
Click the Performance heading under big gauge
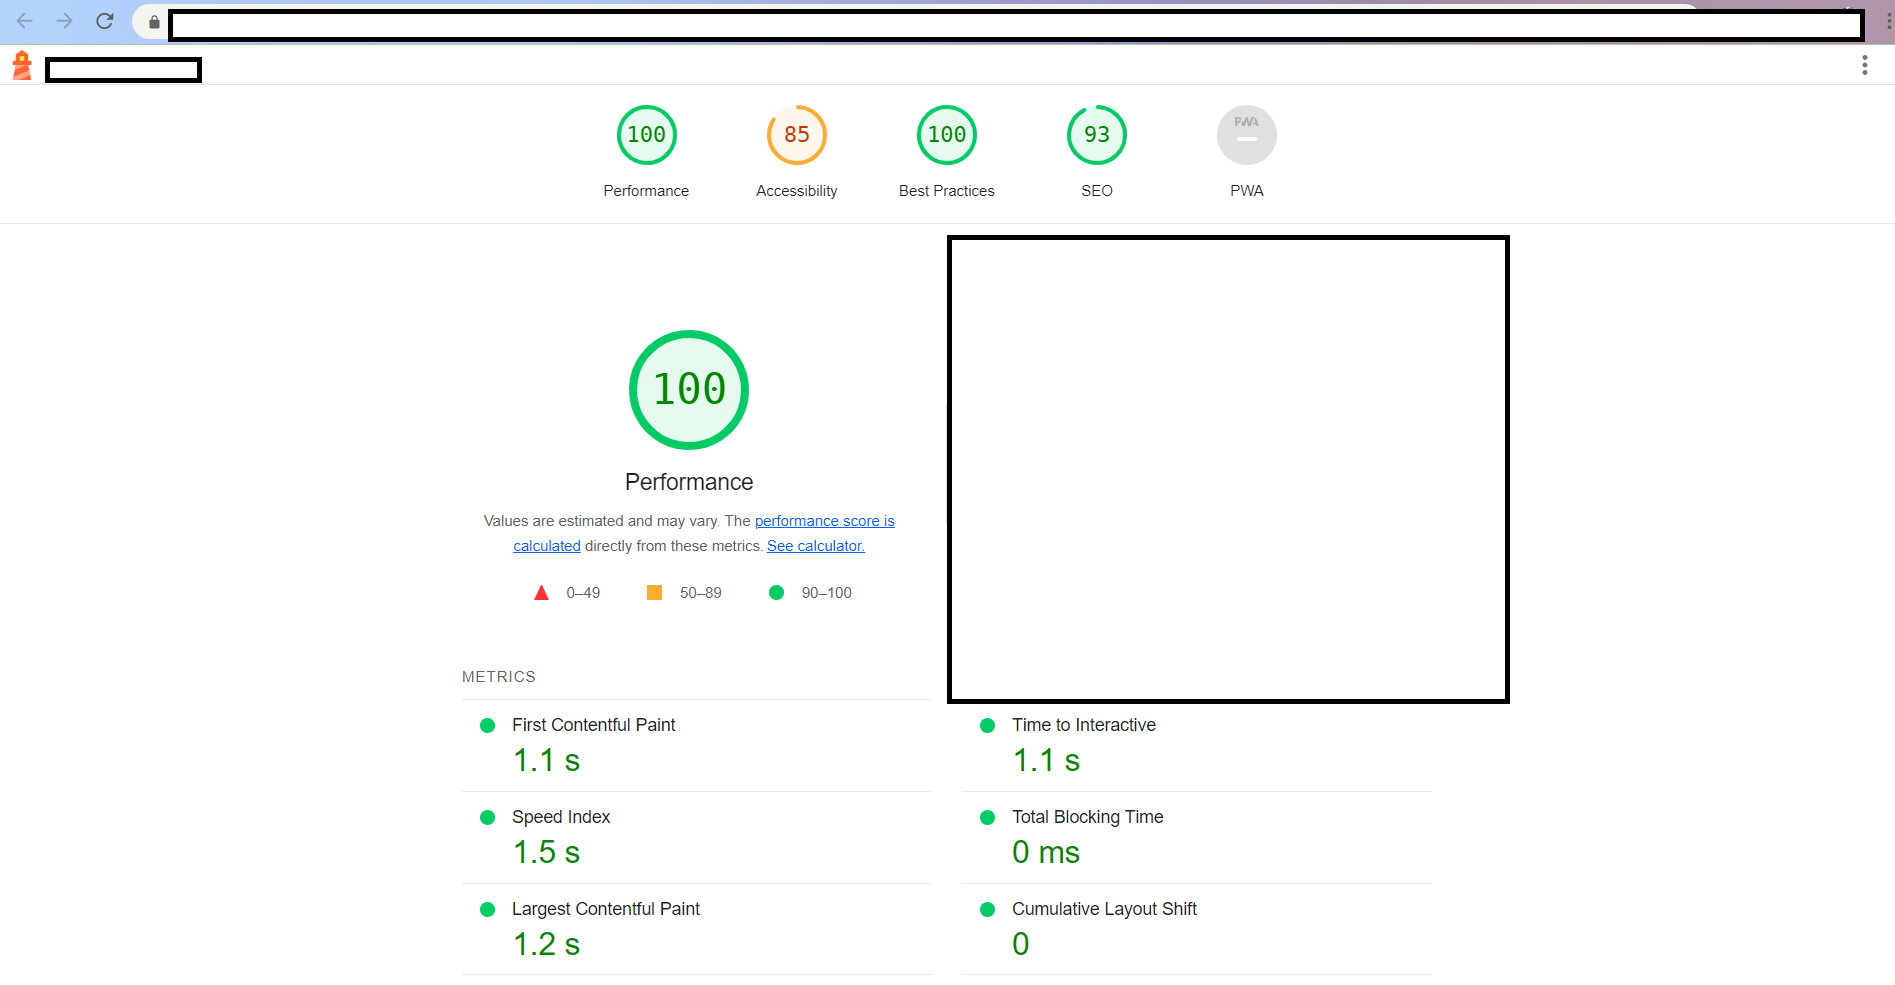click(689, 482)
